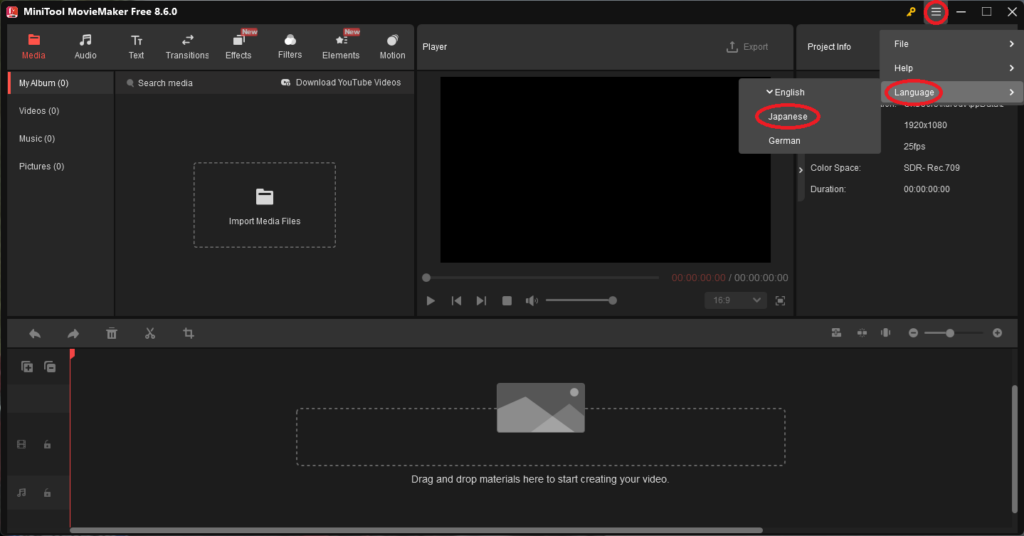Screen dimensions: 1024x536
Task: Go to previous frame
Action: tap(456, 301)
